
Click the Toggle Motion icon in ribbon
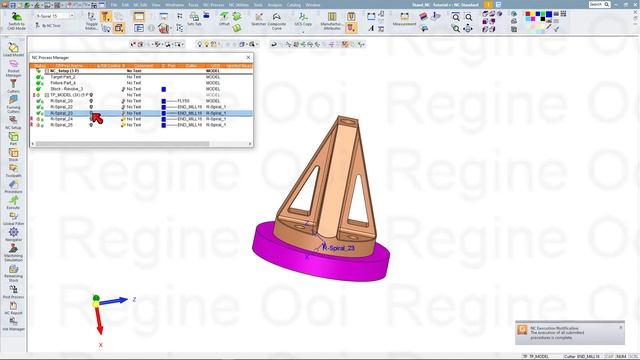pyautogui.click(x=92, y=21)
